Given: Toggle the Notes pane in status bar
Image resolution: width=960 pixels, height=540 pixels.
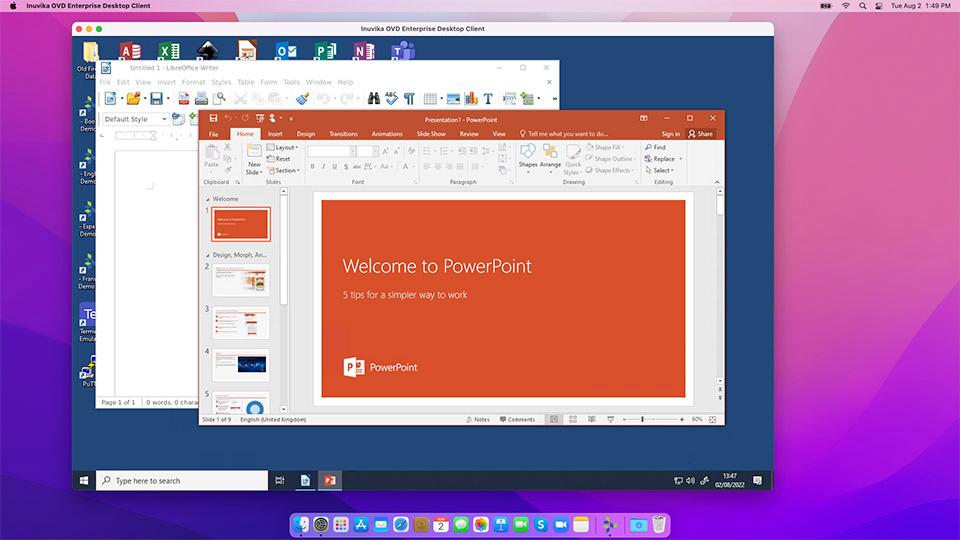Looking at the screenshot, I should click(478, 419).
